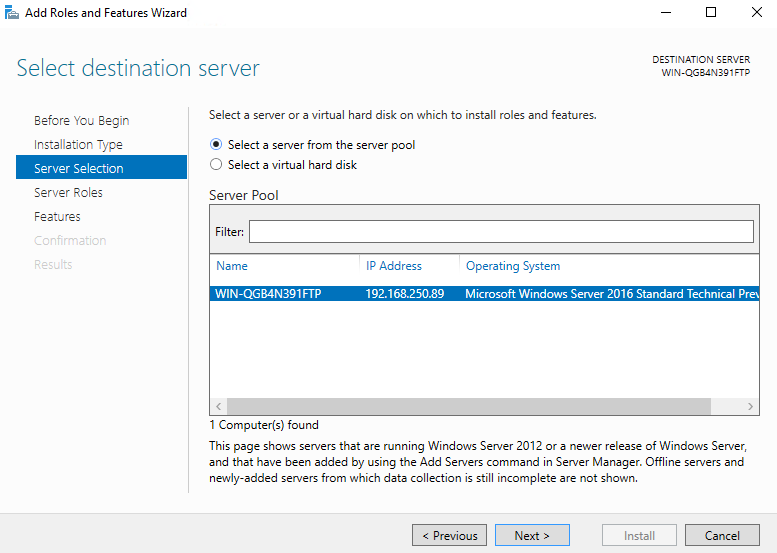The height and width of the screenshot is (553, 777).
Task: Focus the Filter text box
Action: [501, 231]
